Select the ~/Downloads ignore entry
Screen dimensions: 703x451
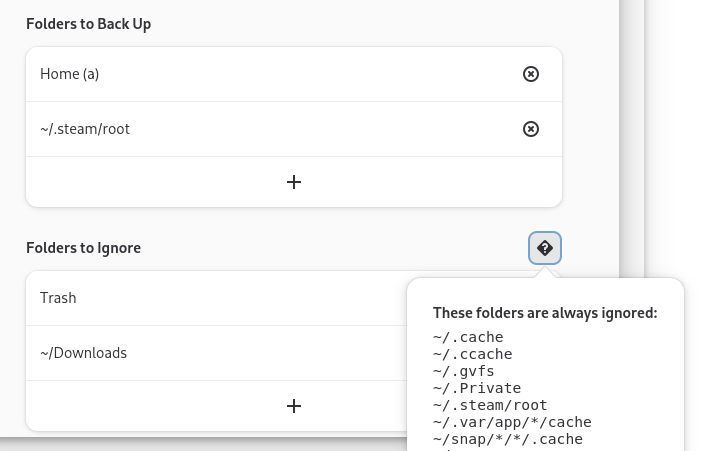tap(83, 353)
